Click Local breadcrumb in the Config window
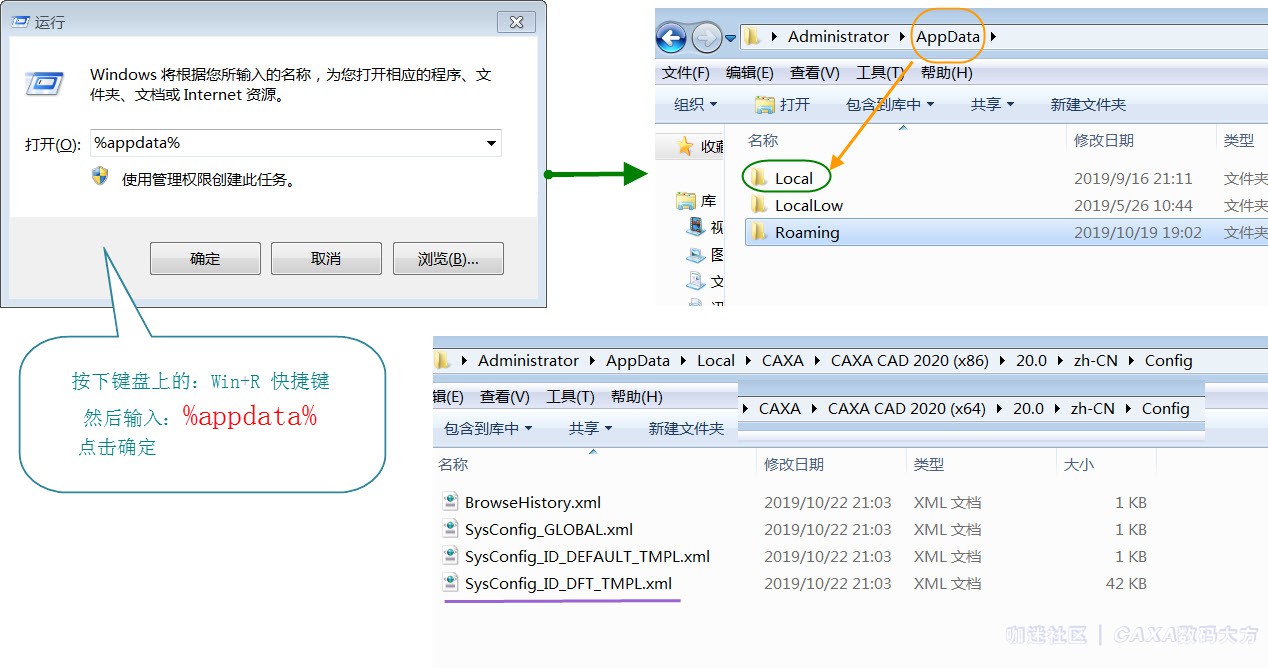This screenshot has width=1268, height=668. tap(716, 360)
